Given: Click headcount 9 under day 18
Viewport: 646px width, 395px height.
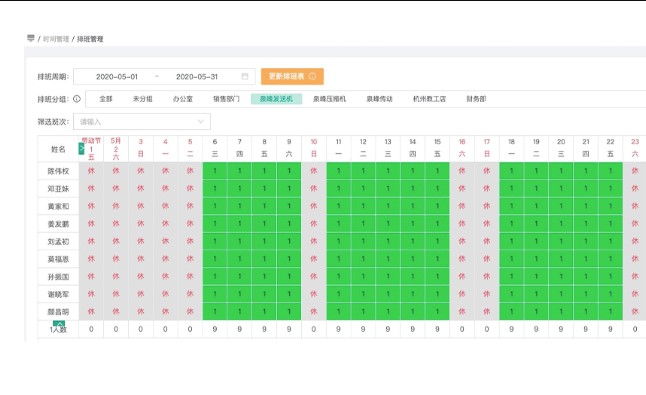Looking at the screenshot, I should tap(511, 330).
